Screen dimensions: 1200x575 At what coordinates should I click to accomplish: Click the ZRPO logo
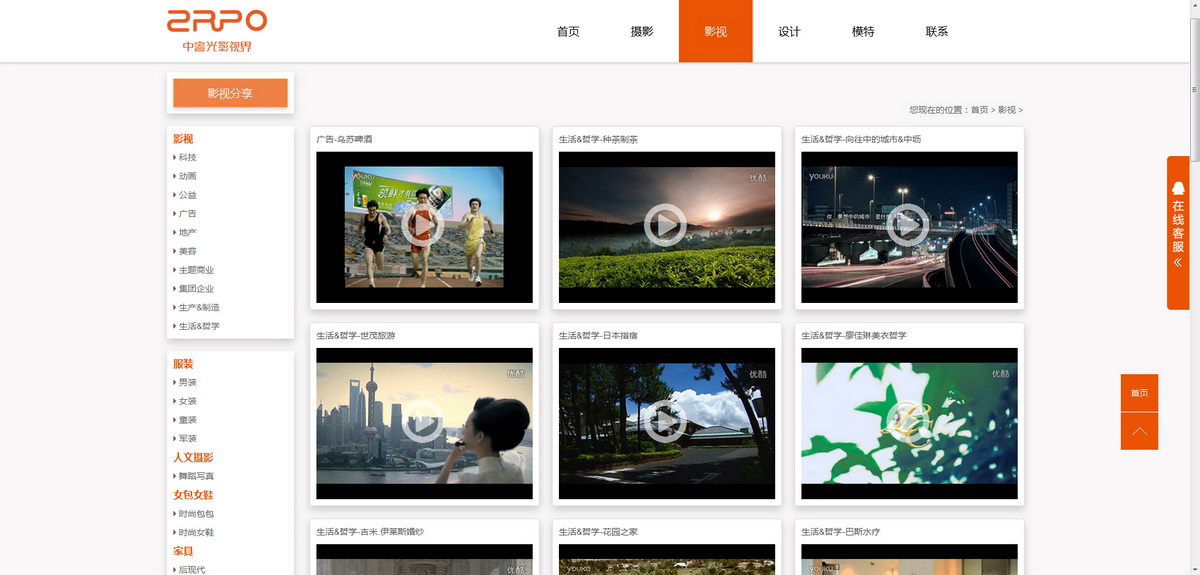click(x=217, y=31)
